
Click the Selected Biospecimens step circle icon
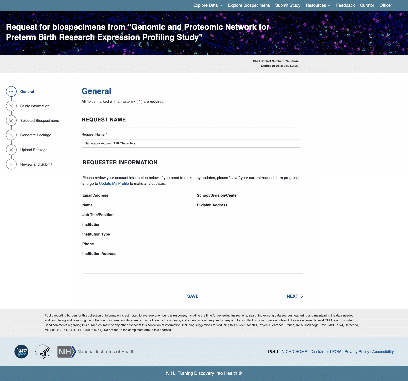11,120
